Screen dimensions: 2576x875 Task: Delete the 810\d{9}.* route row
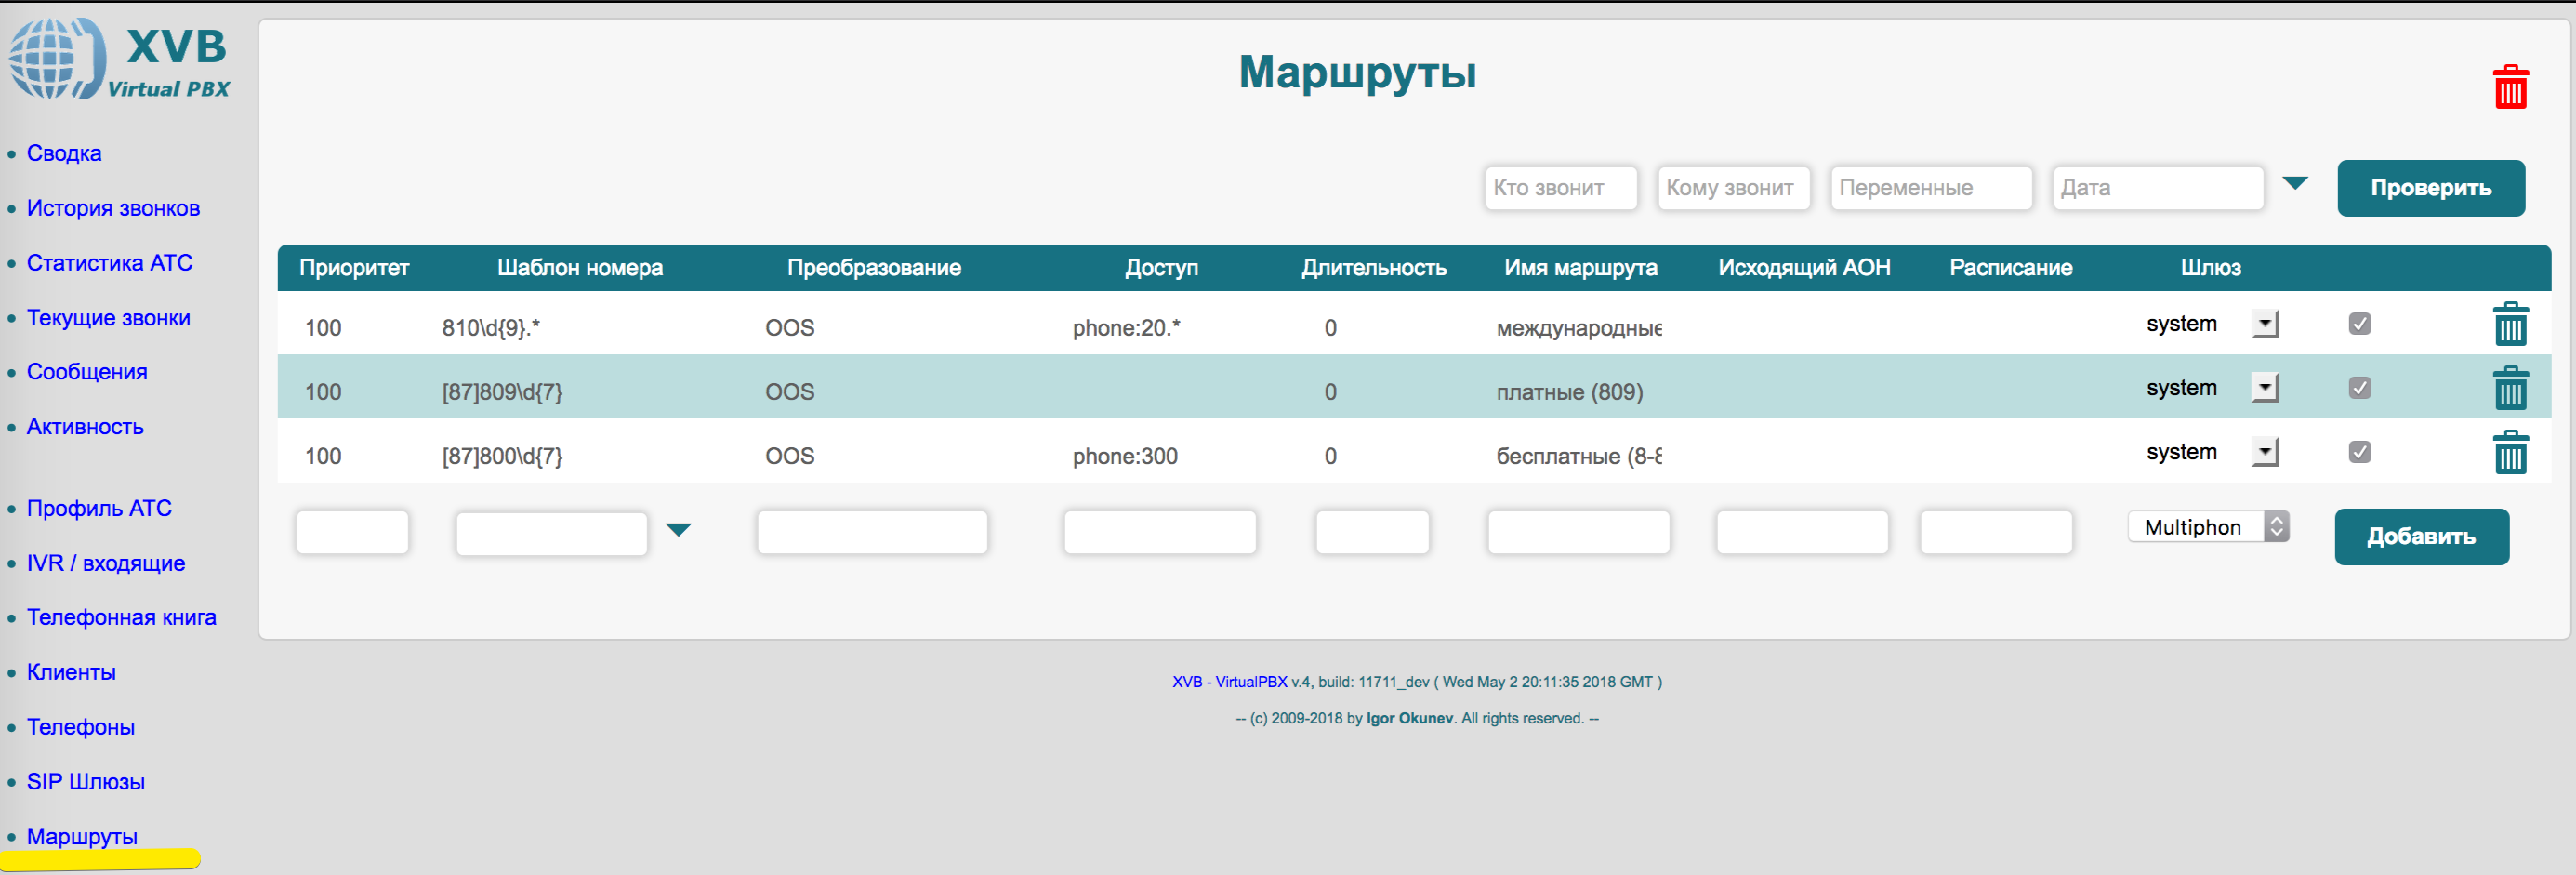(x=2509, y=325)
